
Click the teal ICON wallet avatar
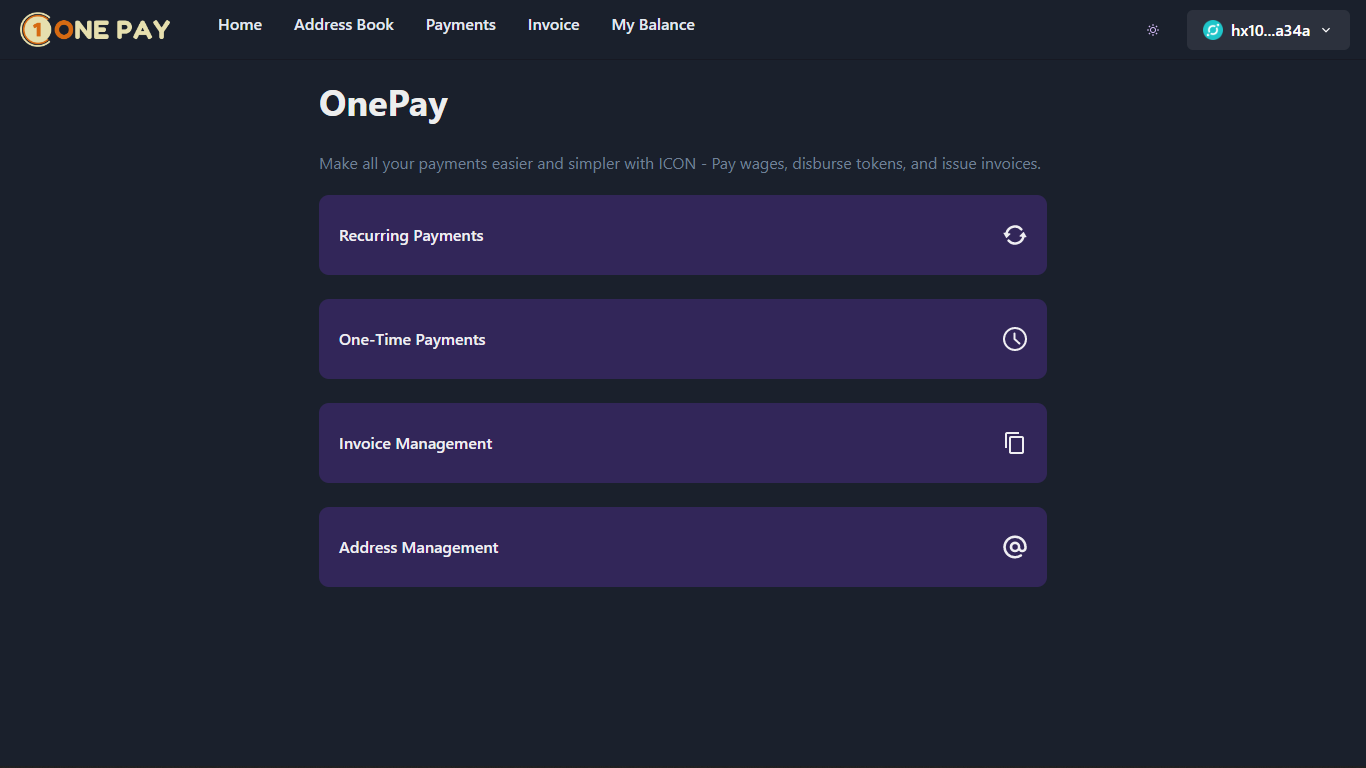pyautogui.click(x=1211, y=30)
